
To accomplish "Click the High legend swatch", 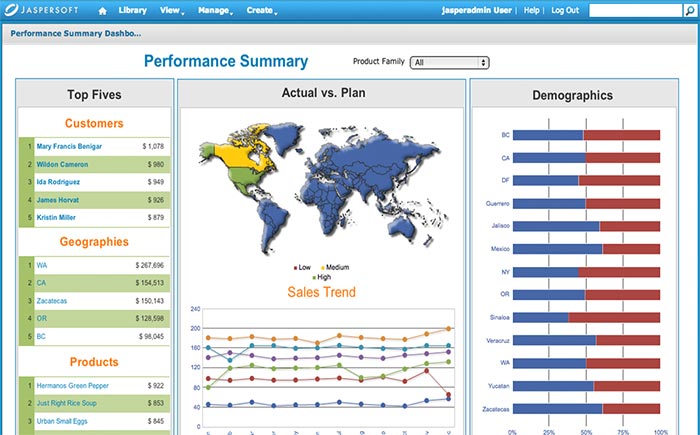I will [314, 277].
